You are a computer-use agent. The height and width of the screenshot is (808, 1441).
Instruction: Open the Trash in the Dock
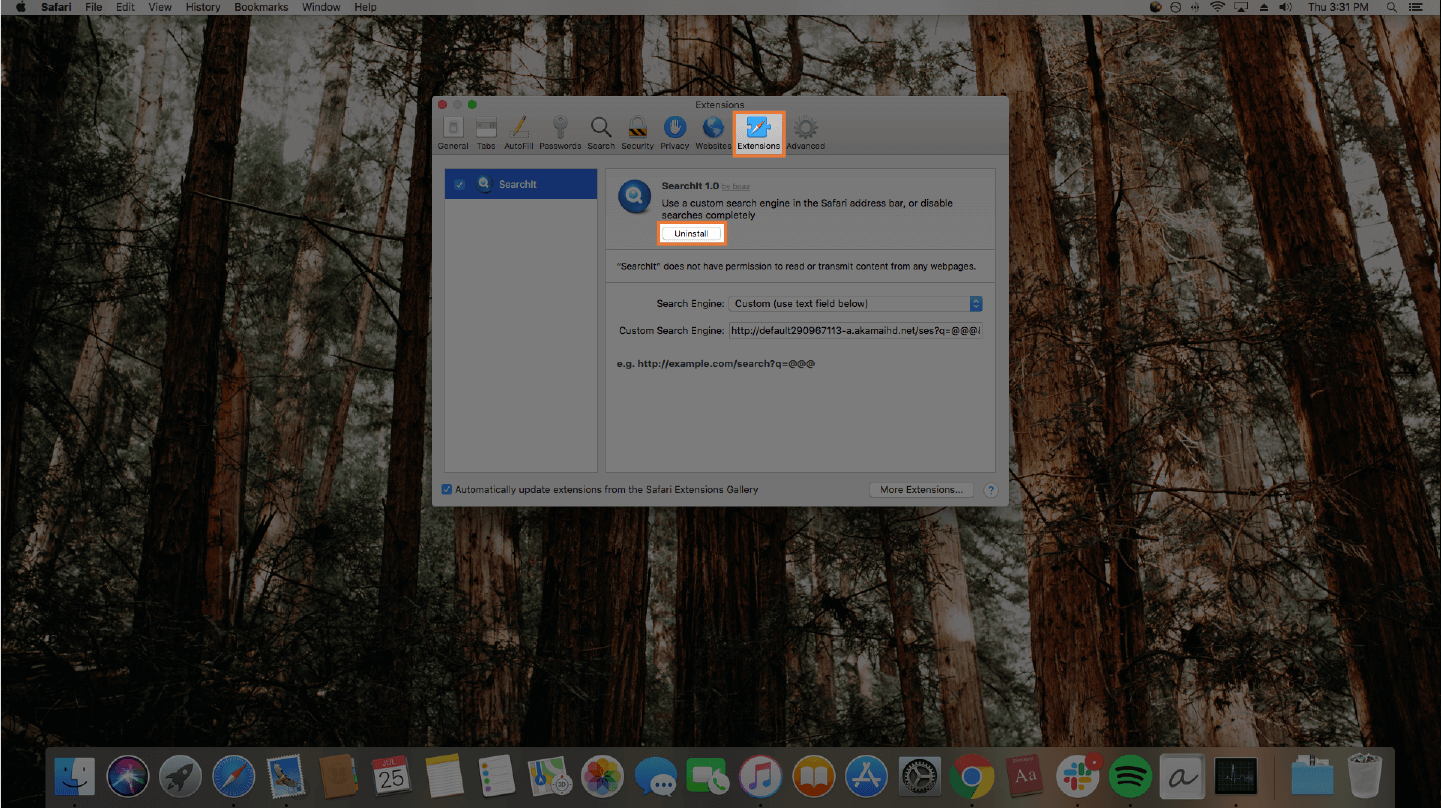click(1364, 776)
